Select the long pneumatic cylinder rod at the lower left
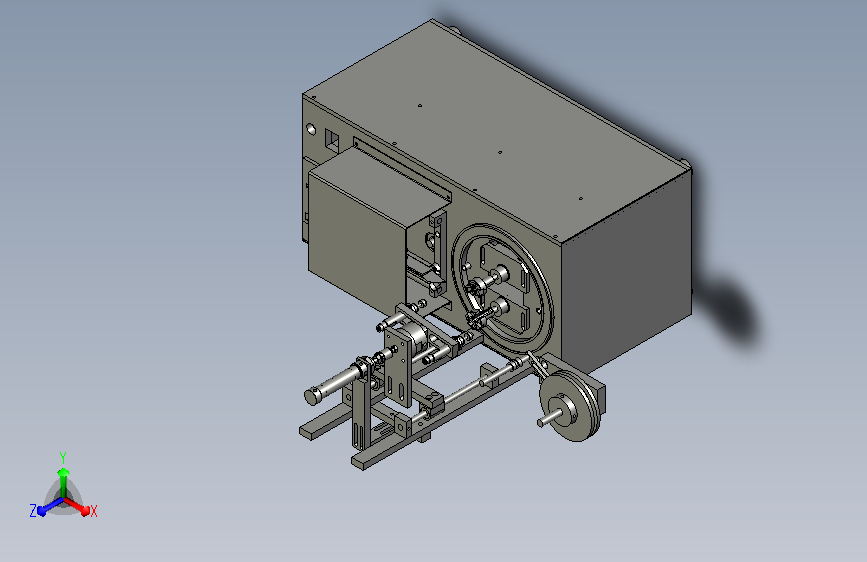The image size is (867, 562). click(x=335, y=384)
